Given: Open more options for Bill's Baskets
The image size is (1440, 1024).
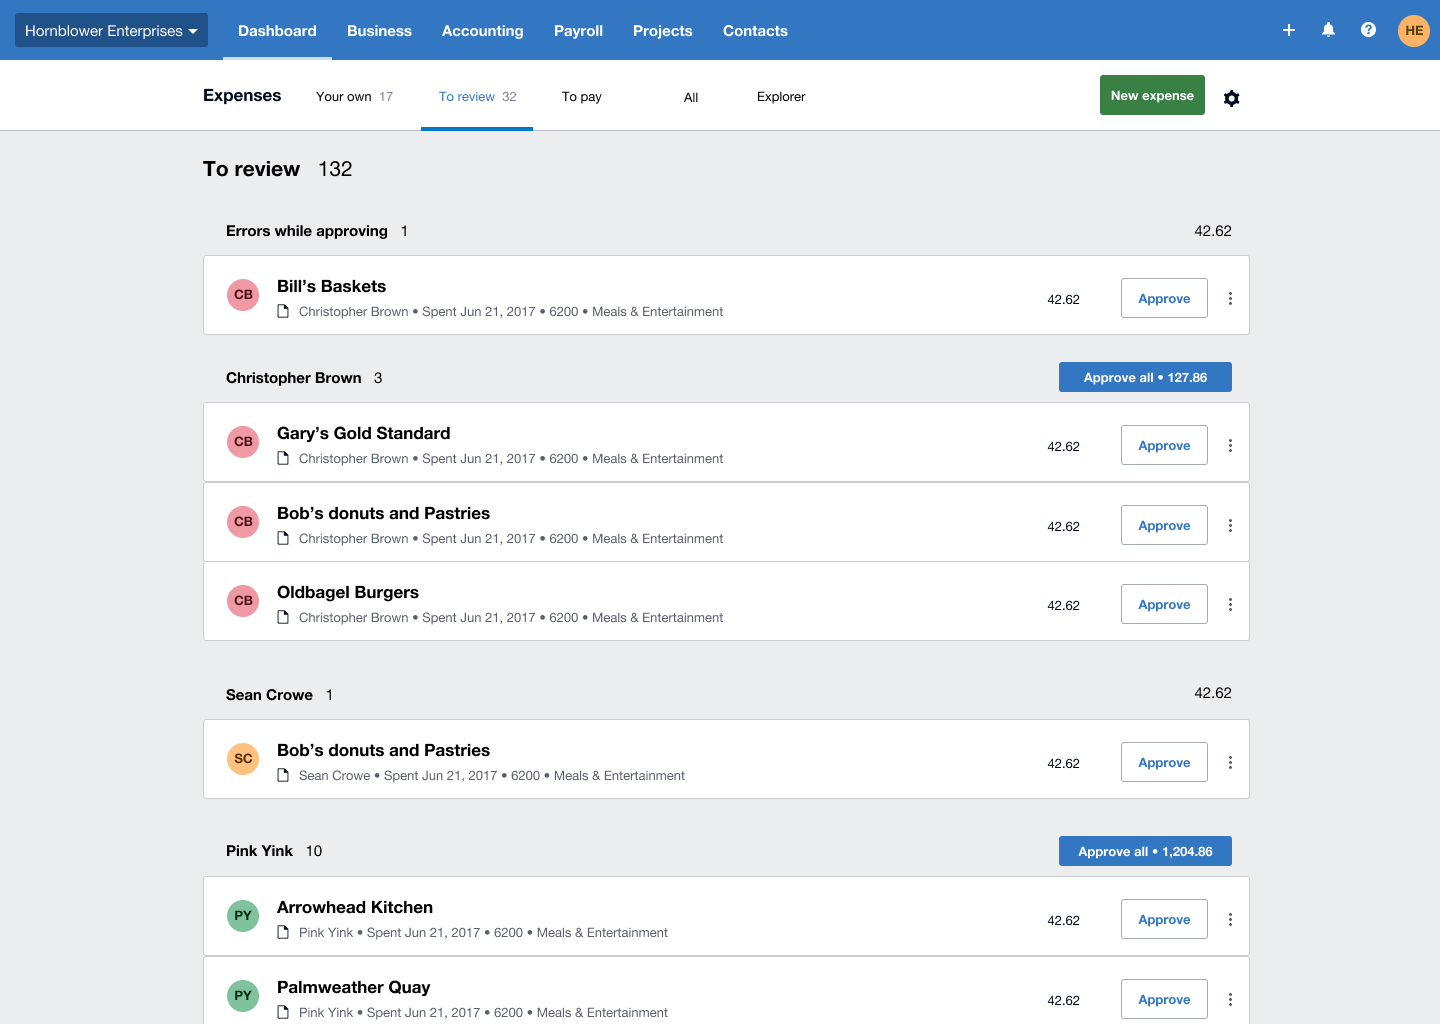Looking at the screenshot, I should tap(1230, 299).
